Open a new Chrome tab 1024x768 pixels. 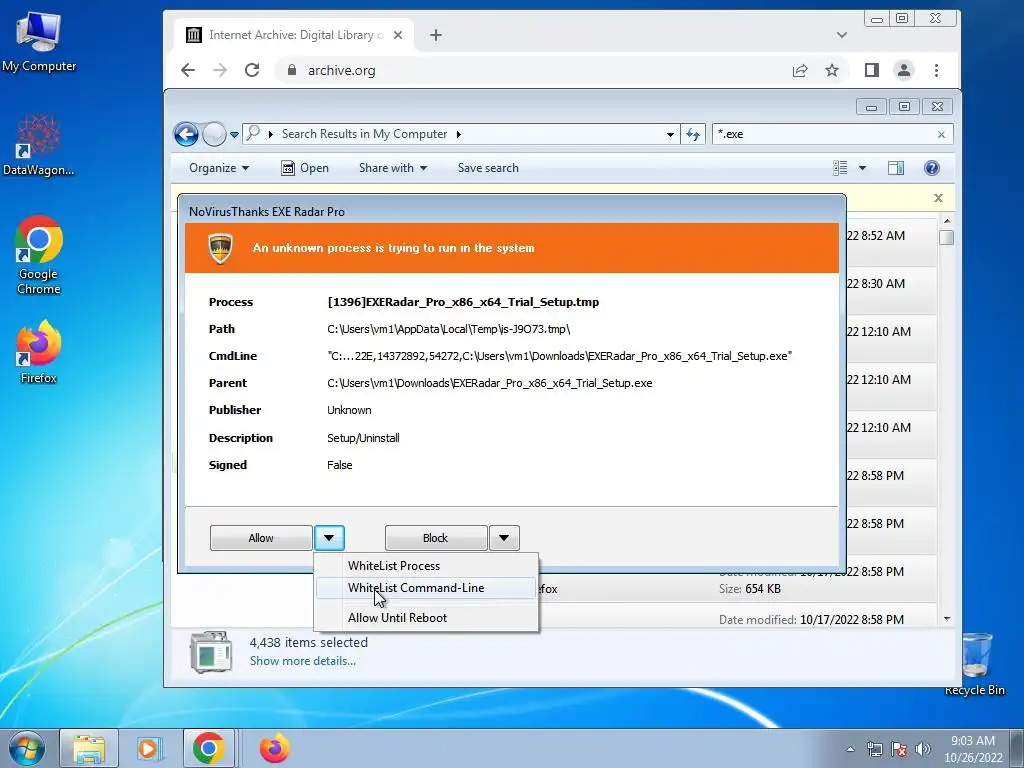(436, 35)
